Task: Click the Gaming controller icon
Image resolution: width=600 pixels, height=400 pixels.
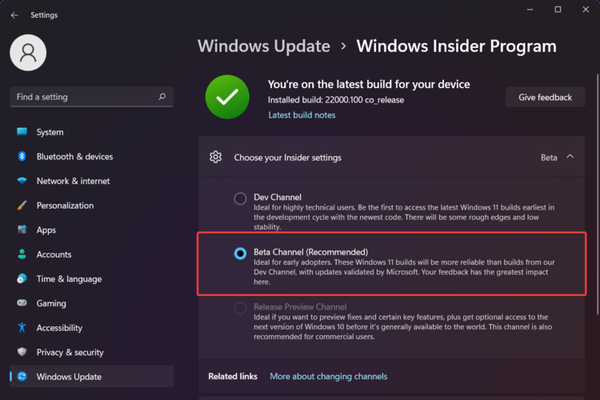Action: tap(21, 303)
